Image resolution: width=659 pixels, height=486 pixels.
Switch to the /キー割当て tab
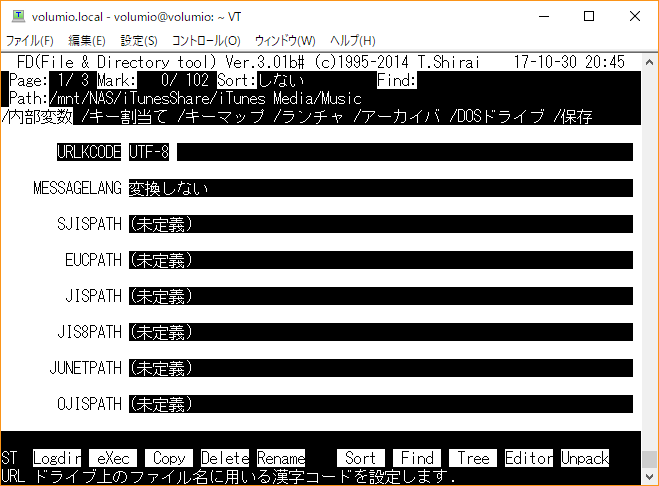click(124, 116)
